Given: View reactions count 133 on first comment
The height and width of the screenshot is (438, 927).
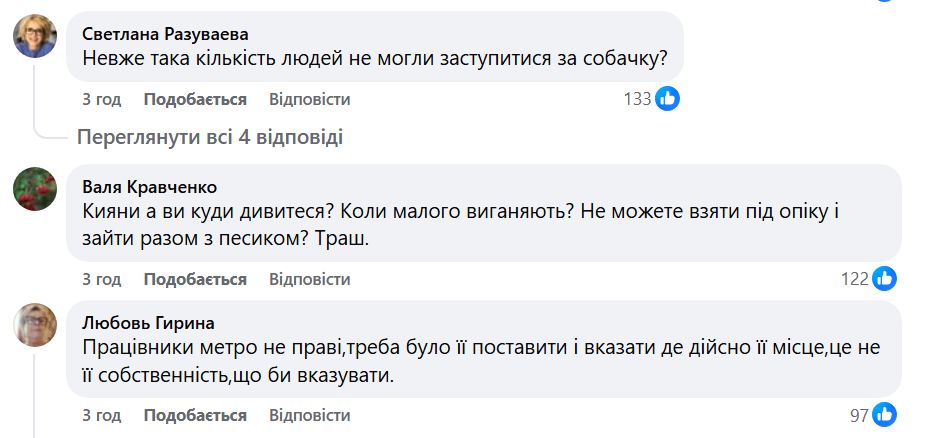Looking at the screenshot, I should pos(637,98).
